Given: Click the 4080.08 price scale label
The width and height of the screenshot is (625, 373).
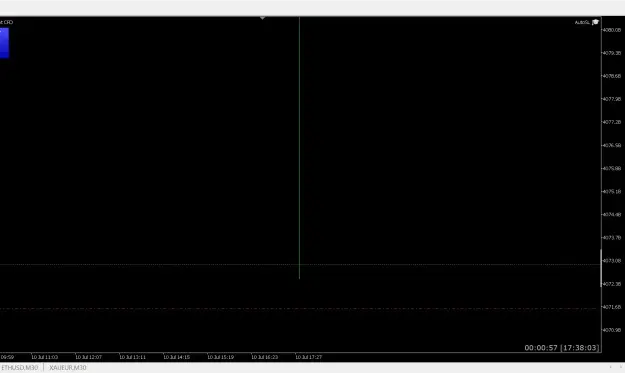Looking at the screenshot, I should [x=612, y=30].
